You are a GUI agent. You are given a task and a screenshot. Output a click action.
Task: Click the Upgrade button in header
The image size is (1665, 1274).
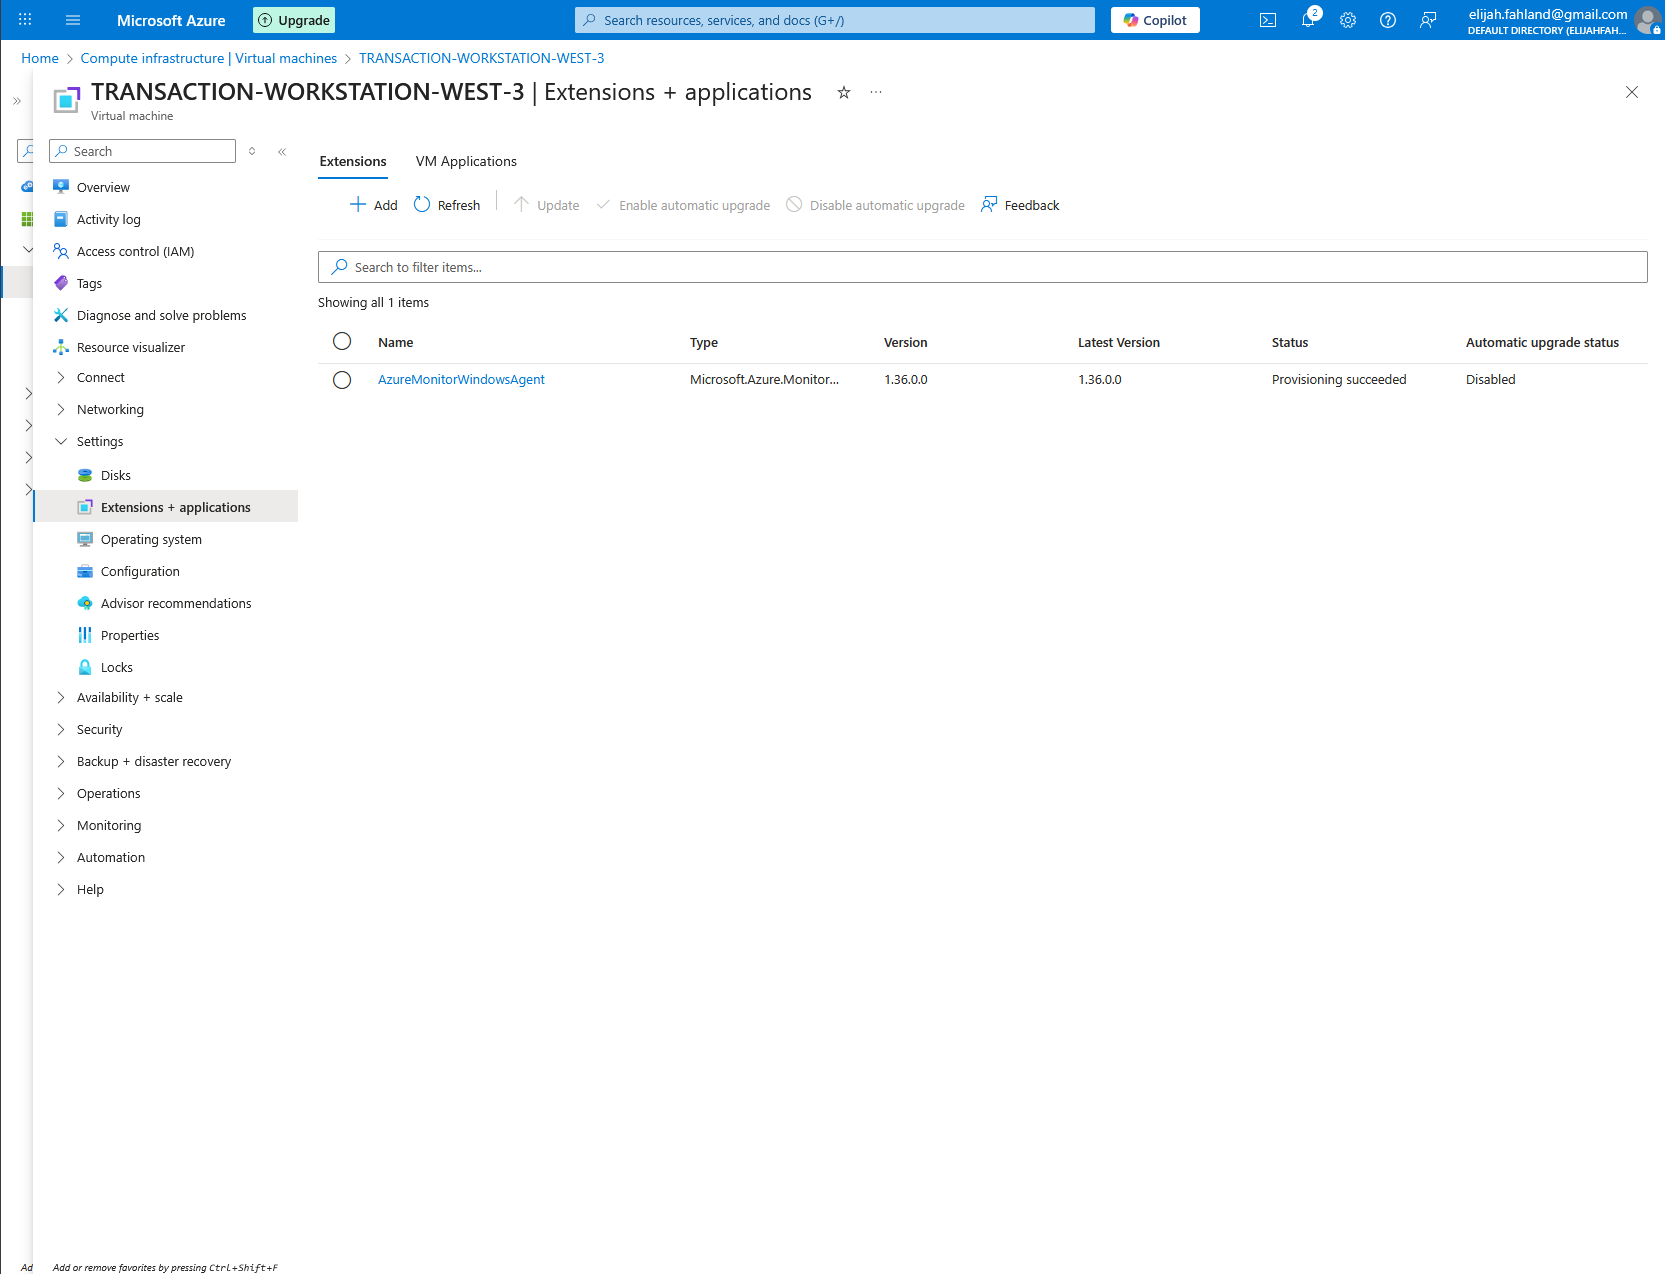tap(294, 20)
